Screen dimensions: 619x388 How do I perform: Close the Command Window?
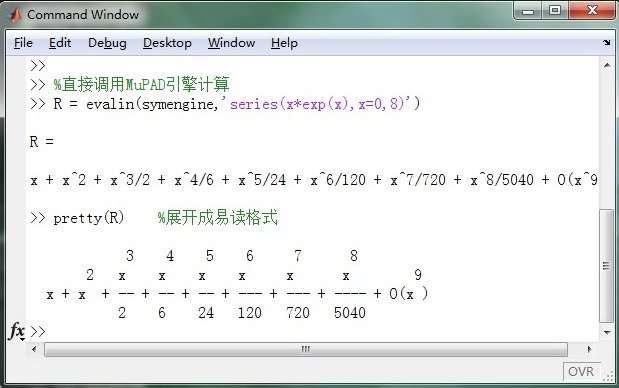coord(592,10)
